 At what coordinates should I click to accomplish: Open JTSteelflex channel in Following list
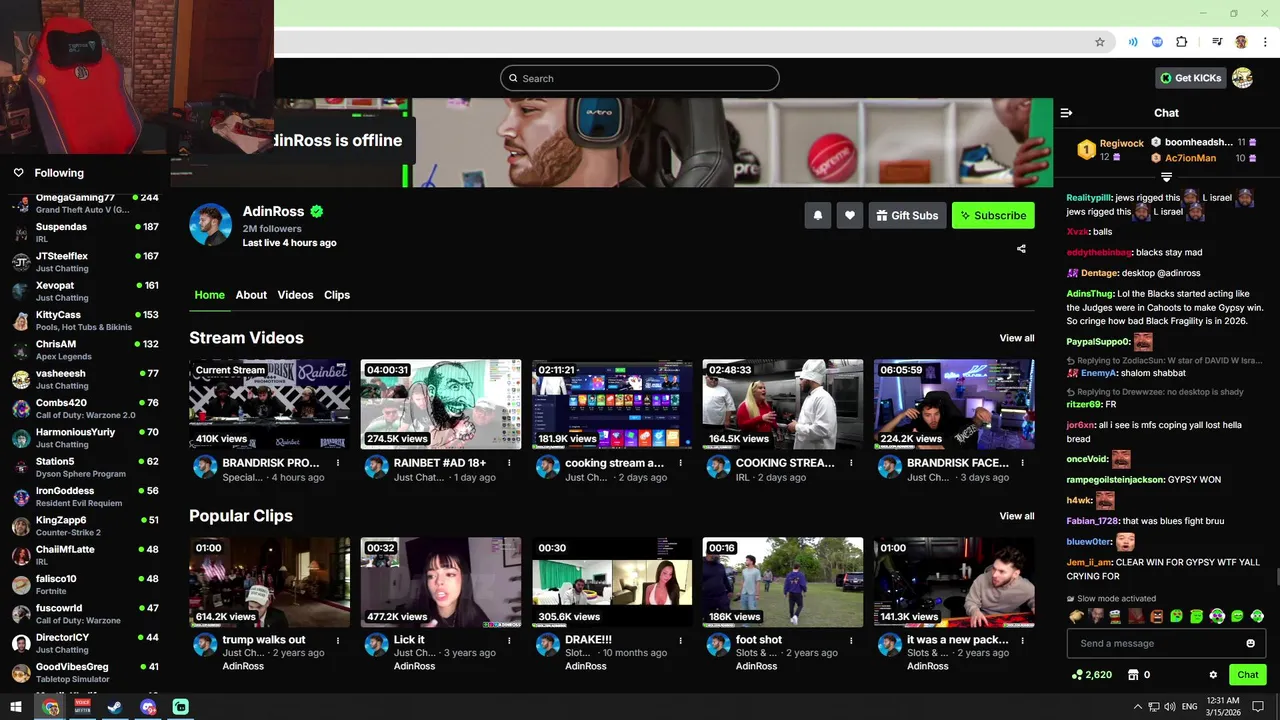[85, 262]
